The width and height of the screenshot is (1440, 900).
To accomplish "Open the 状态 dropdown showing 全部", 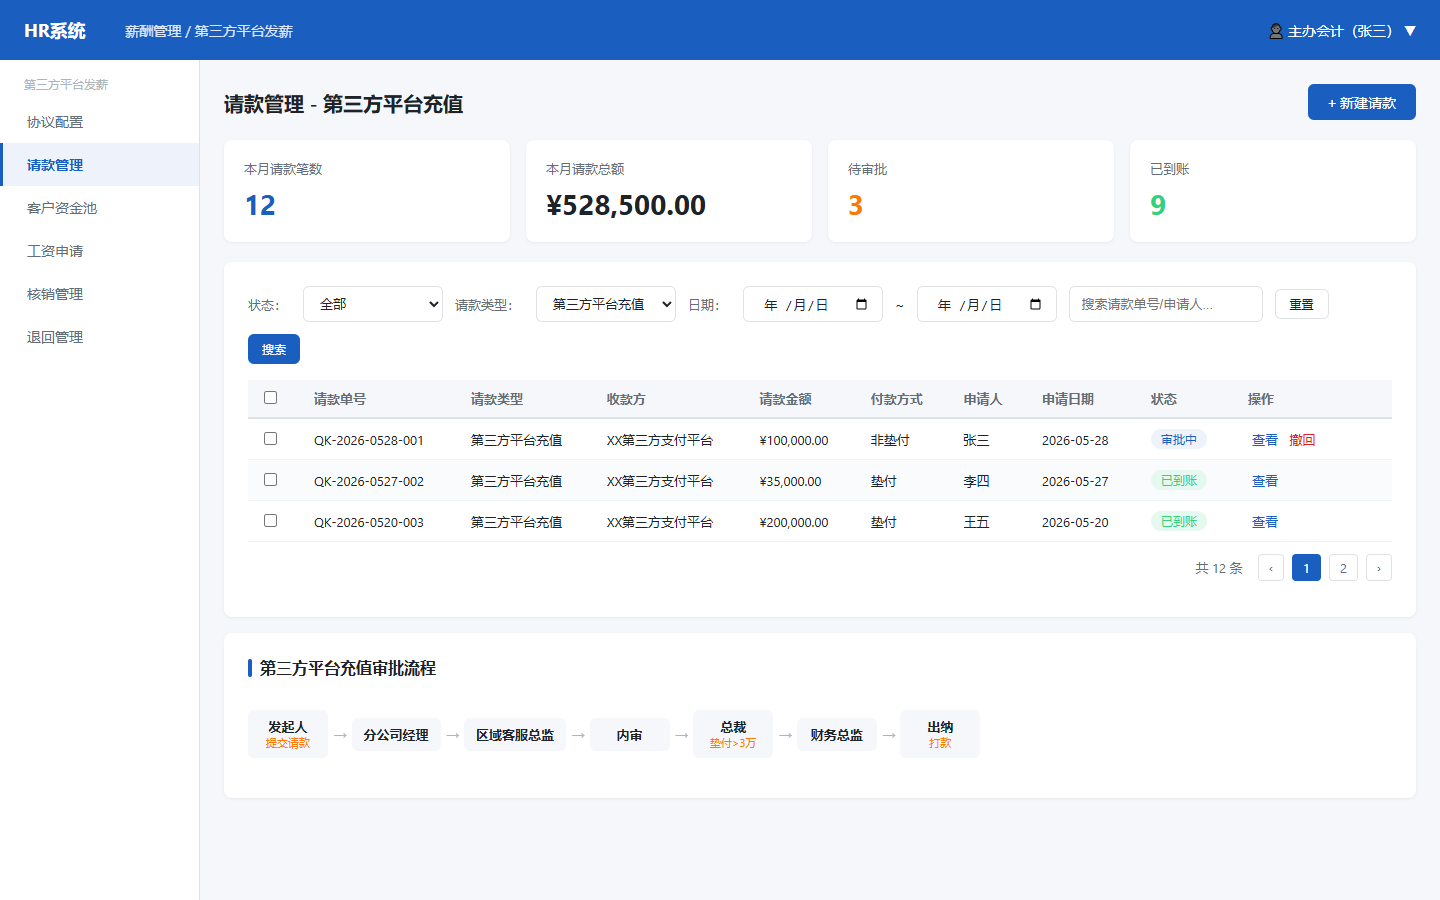I will [373, 304].
